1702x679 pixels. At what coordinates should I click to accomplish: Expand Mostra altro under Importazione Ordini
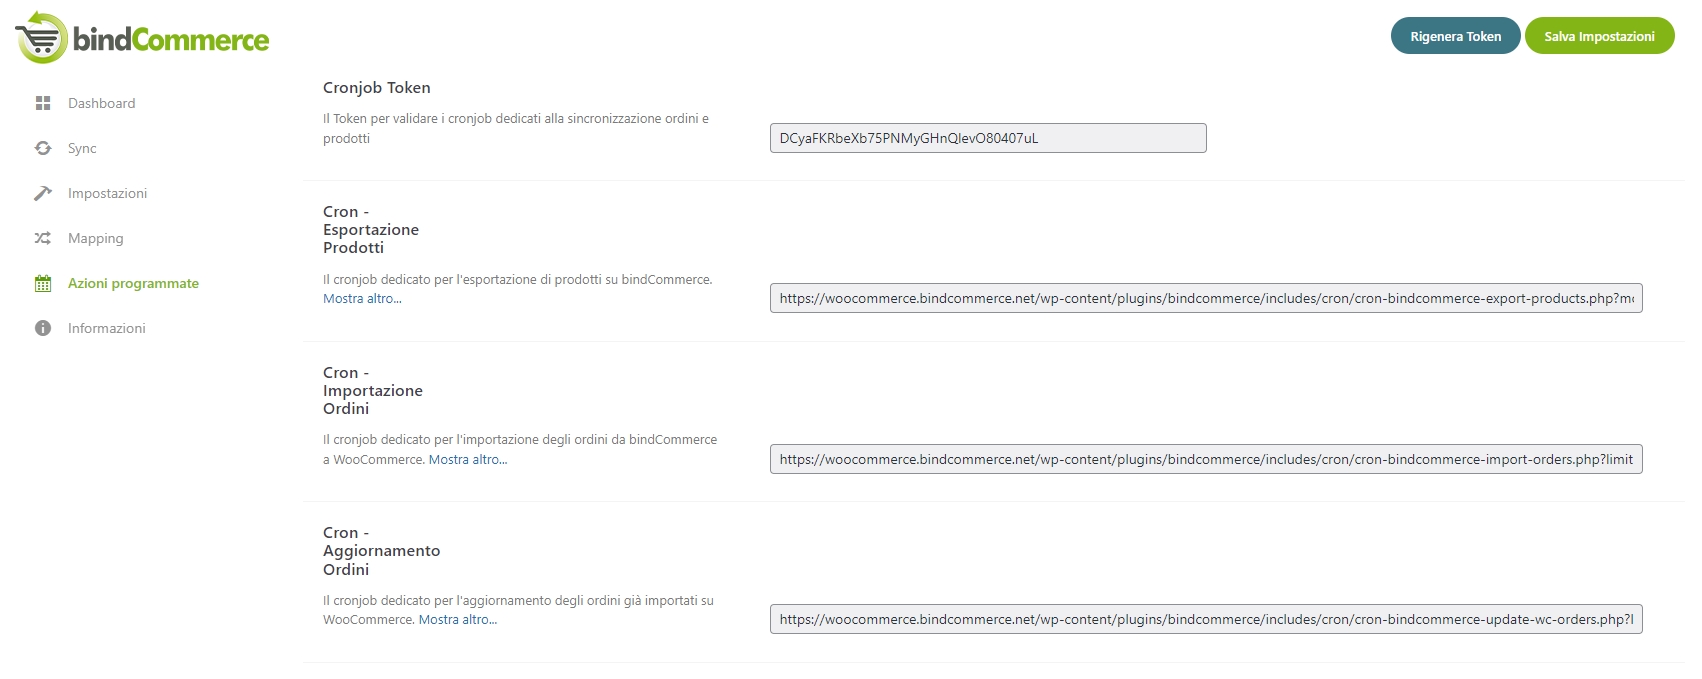pos(468,460)
